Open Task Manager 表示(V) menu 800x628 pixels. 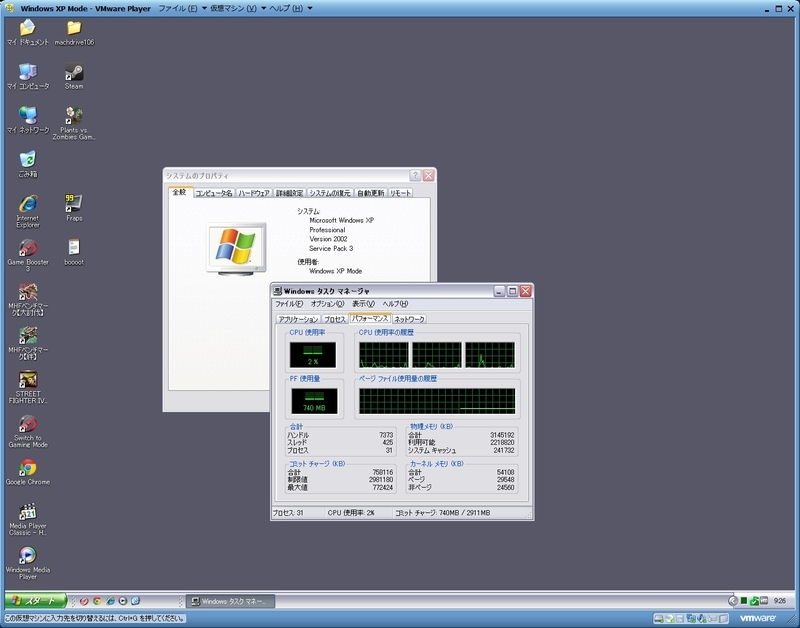(363, 304)
